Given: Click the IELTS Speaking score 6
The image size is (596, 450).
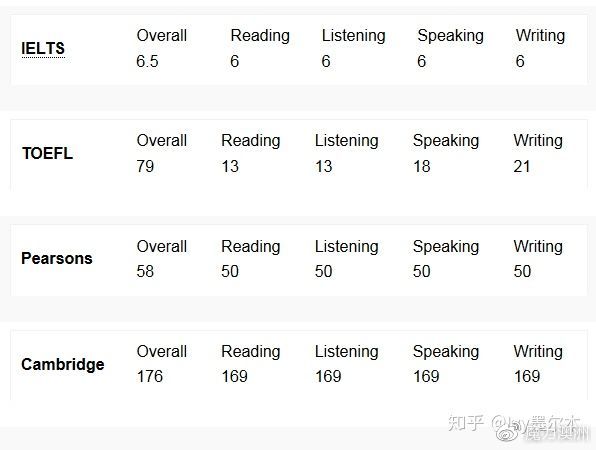Looking at the screenshot, I should click(422, 61).
